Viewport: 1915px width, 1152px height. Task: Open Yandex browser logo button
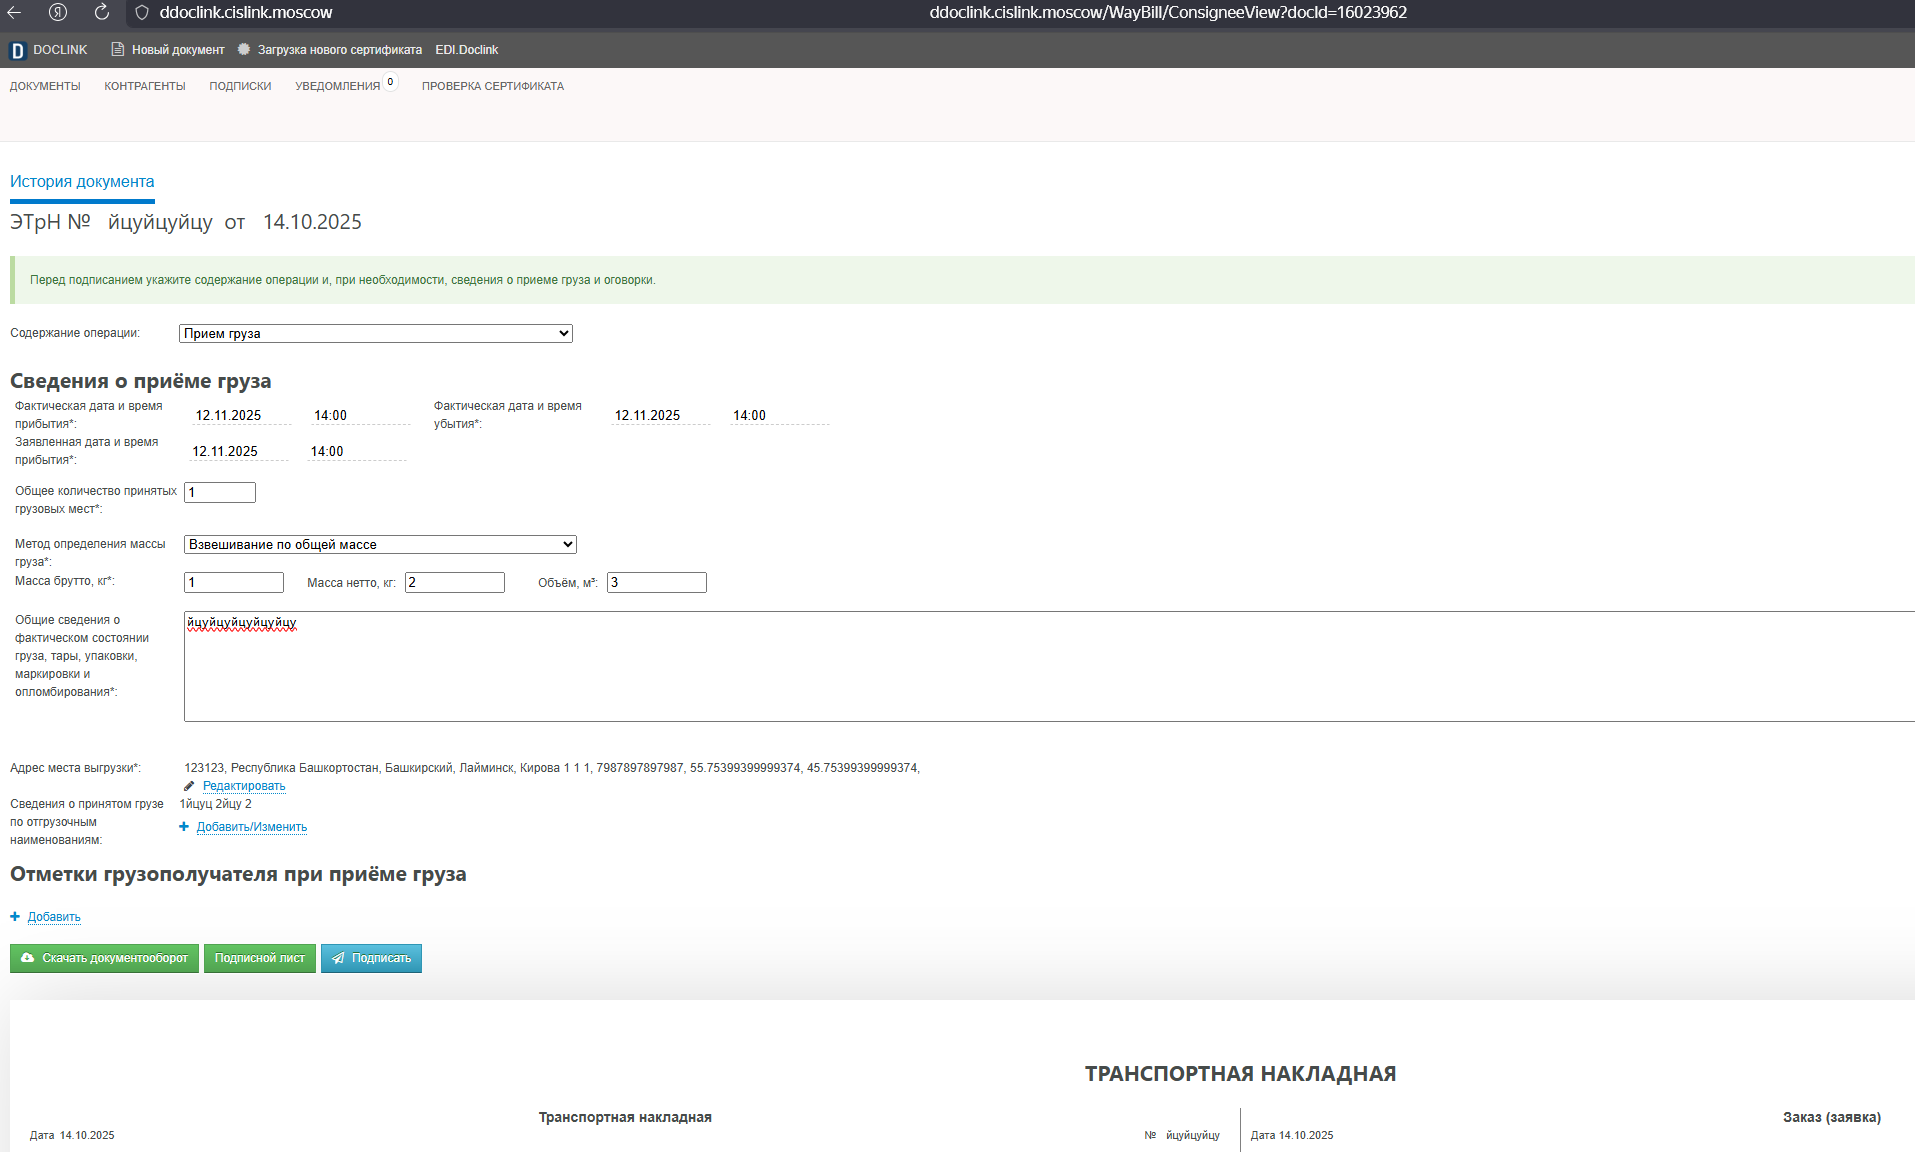[x=58, y=12]
